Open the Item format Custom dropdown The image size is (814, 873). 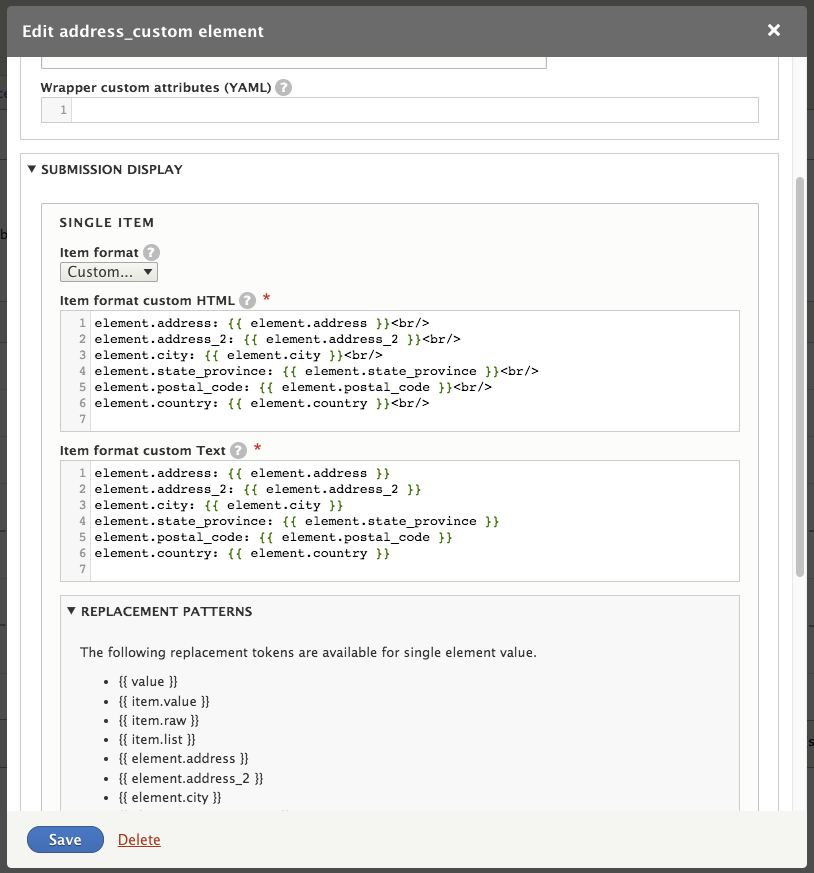click(109, 272)
